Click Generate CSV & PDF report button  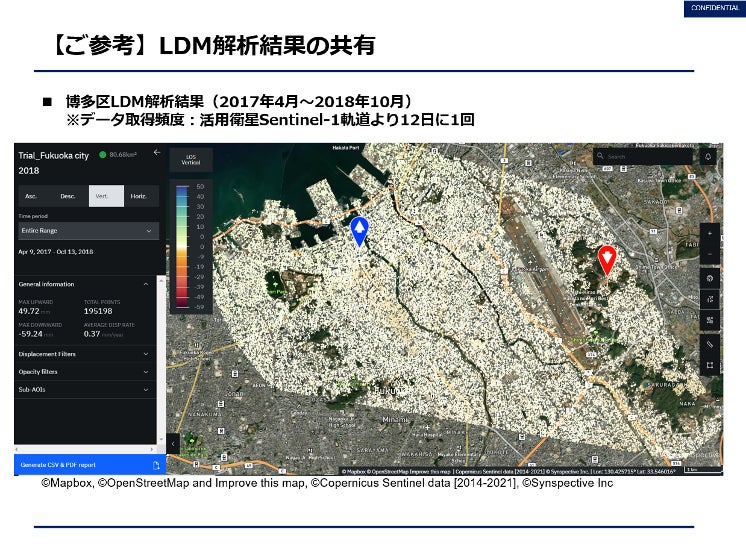[90, 465]
